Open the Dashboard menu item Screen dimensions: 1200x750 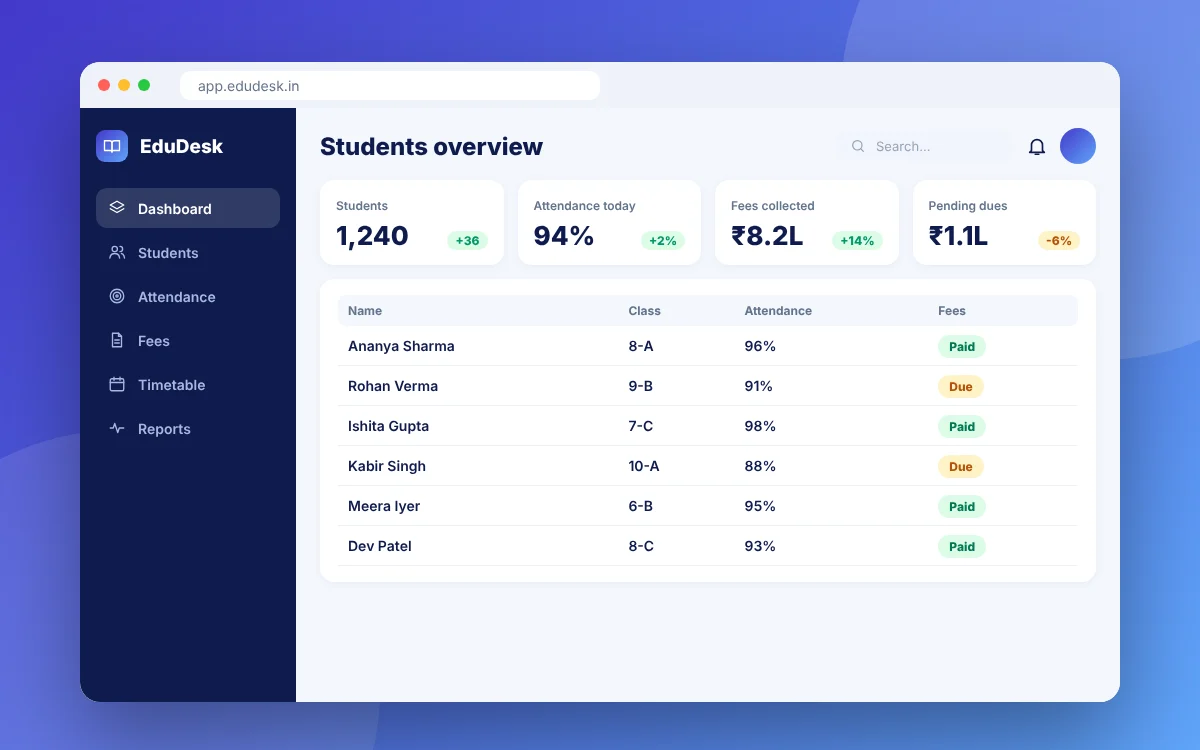pyautogui.click(x=188, y=208)
